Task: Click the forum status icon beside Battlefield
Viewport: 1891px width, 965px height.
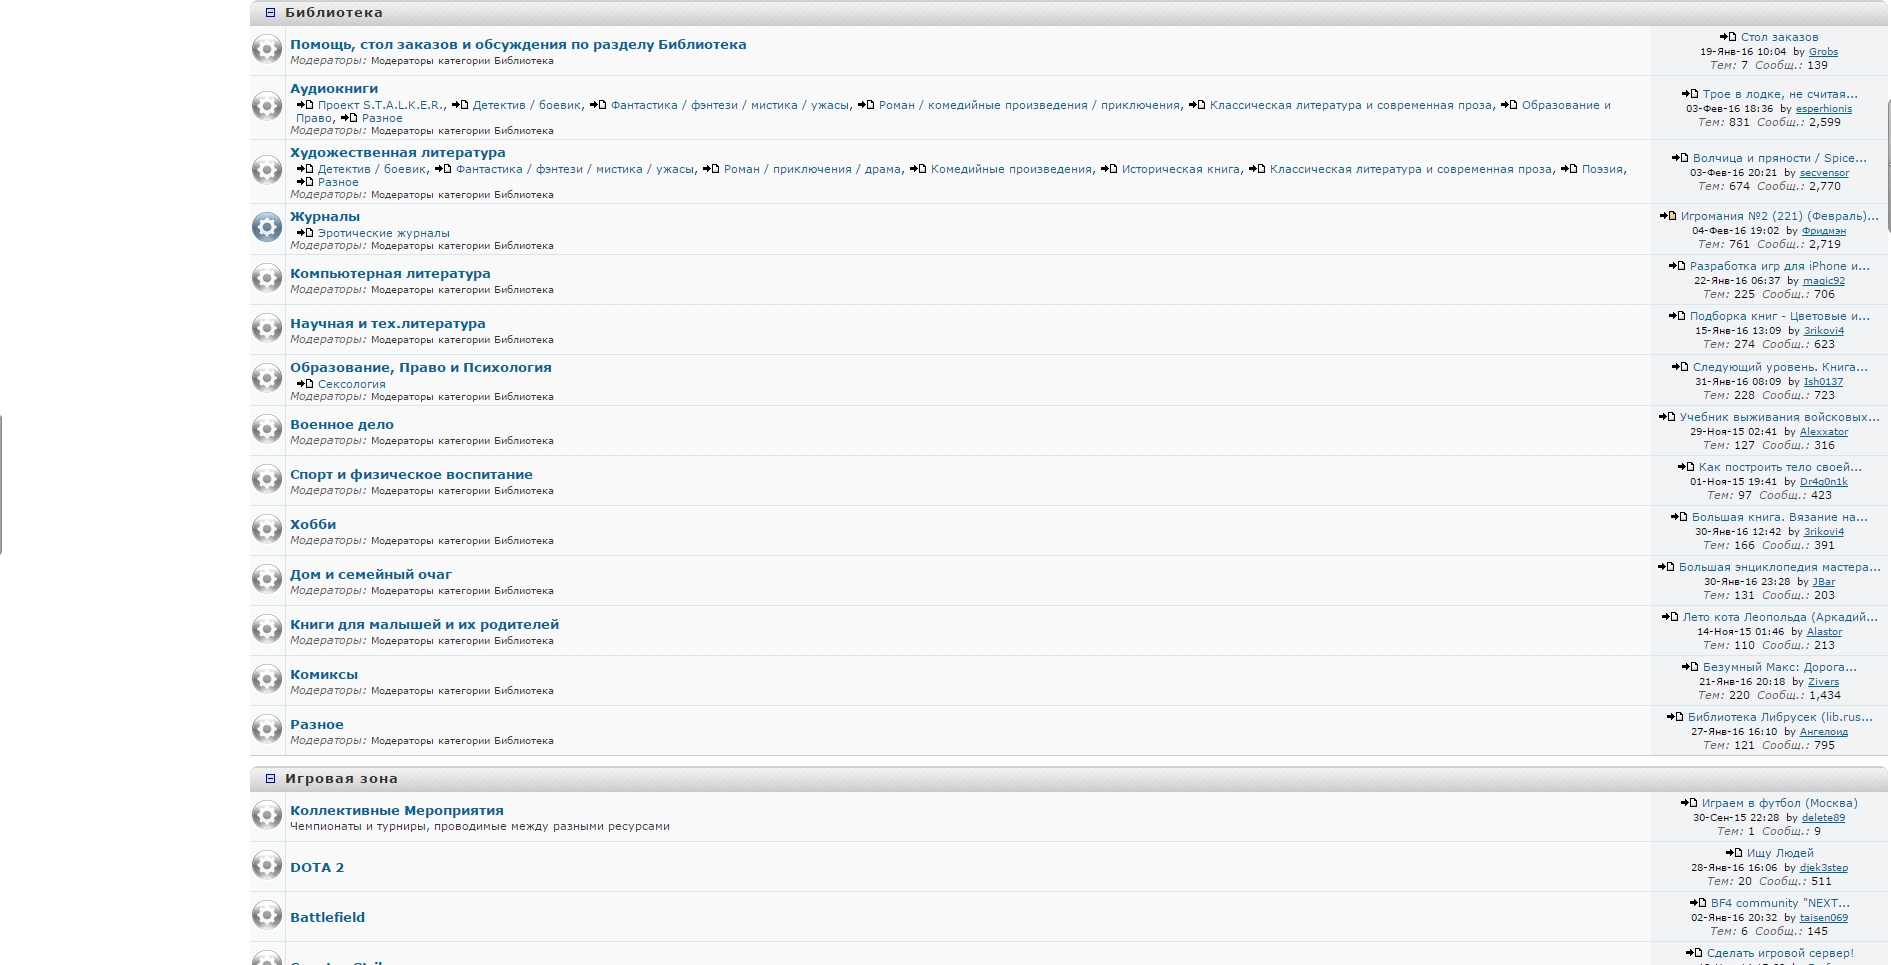Action: click(266, 915)
